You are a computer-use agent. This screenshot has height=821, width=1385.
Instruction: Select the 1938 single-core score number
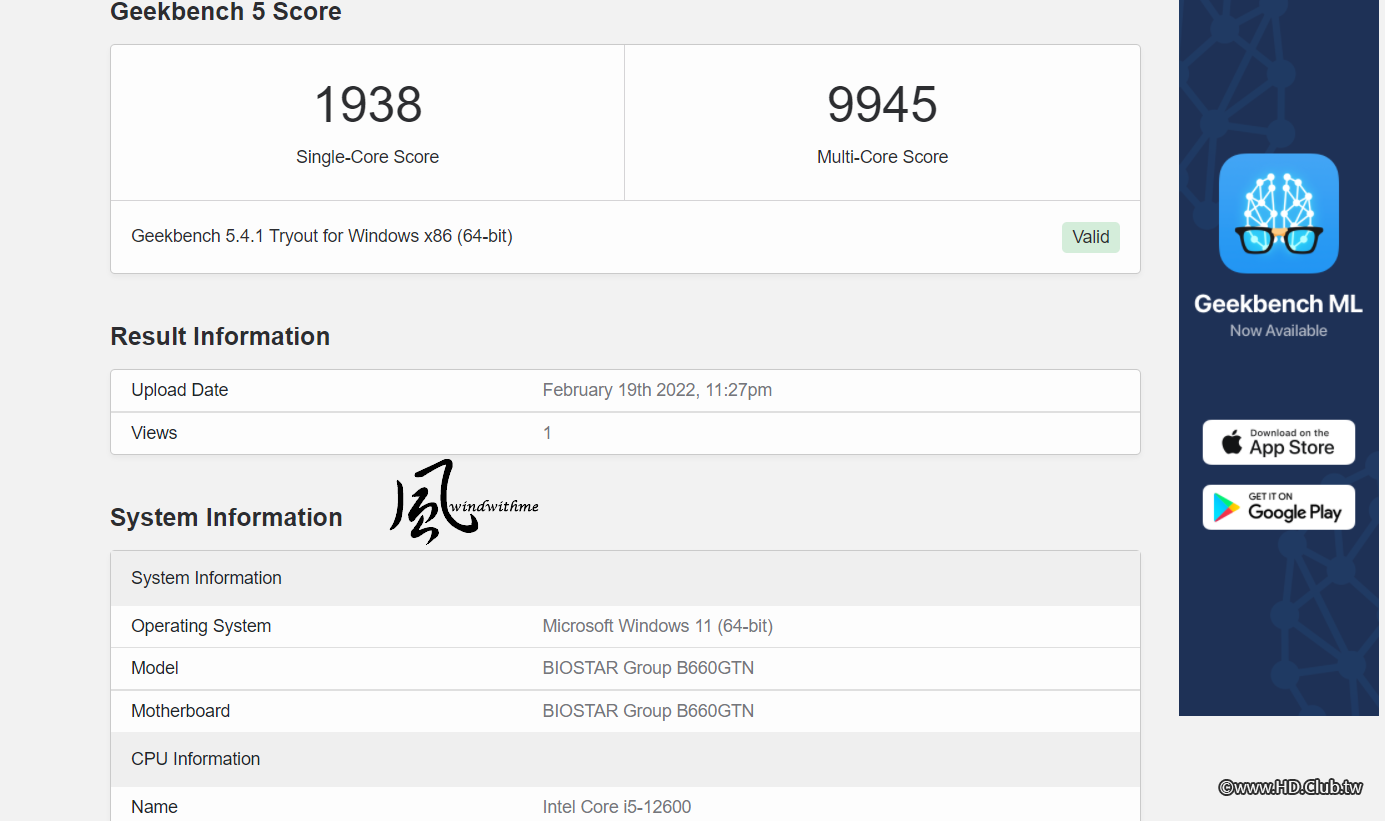click(368, 104)
